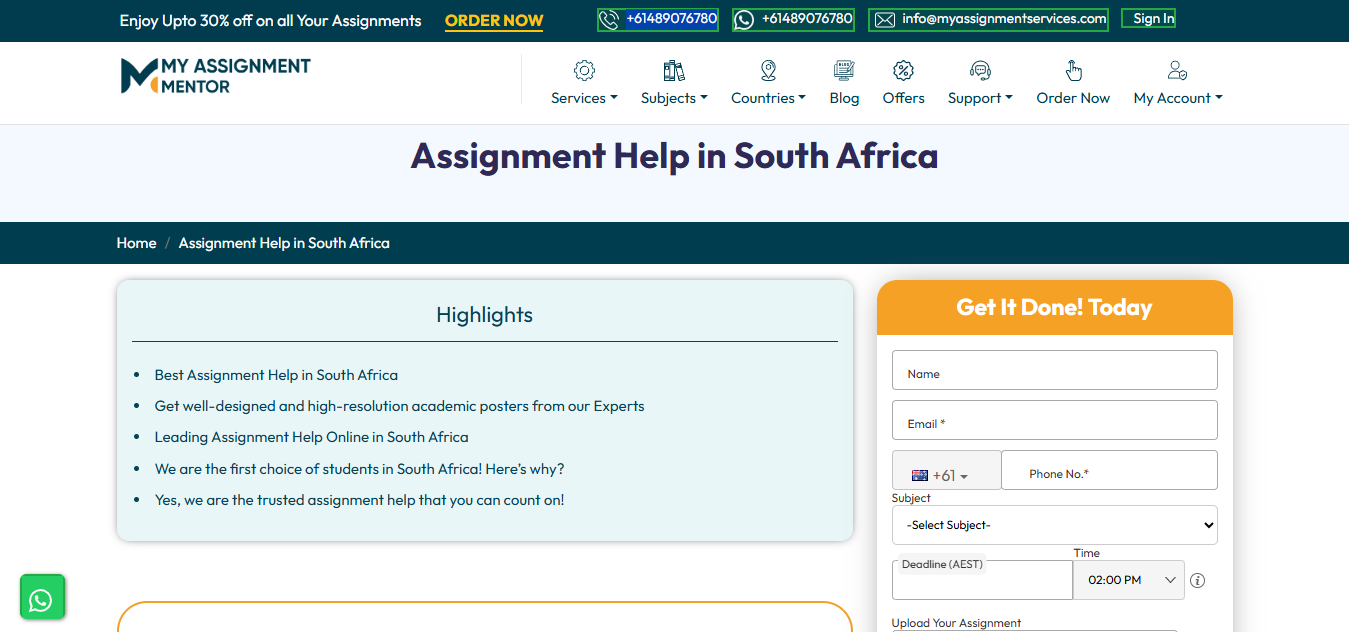Screen dimensions: 1349x632
Task: Click the Offers discount badge icon
Action: [903, 70]
